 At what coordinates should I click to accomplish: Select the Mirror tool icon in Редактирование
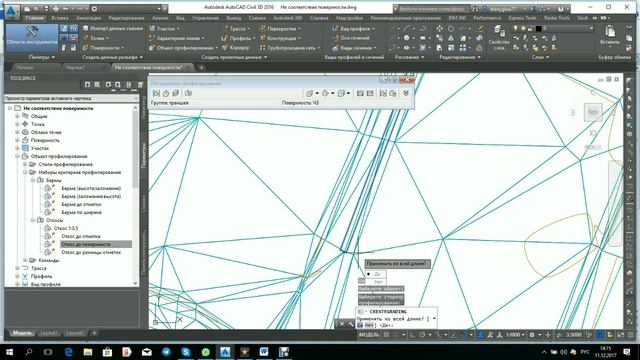pyautogui.click(x=451, y=38)
